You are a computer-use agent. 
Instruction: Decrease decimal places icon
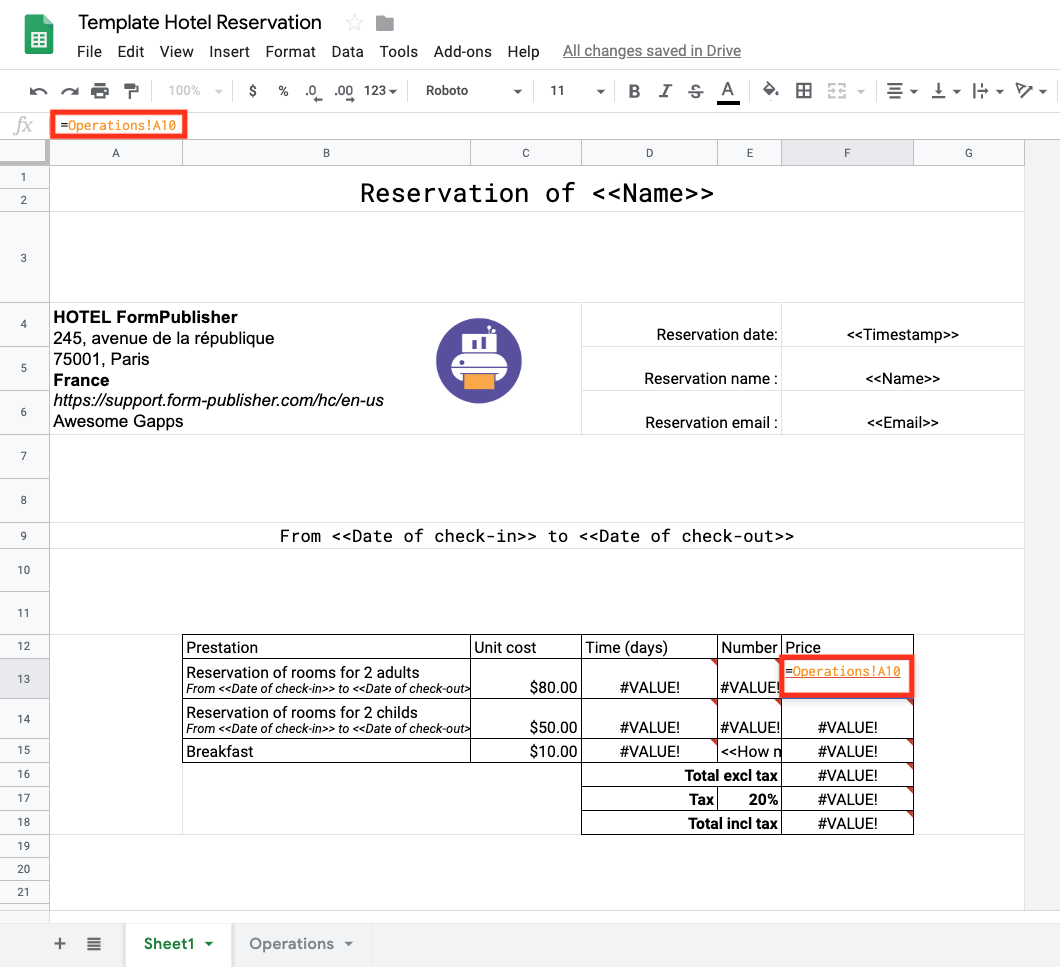click(x=313, y=92)
